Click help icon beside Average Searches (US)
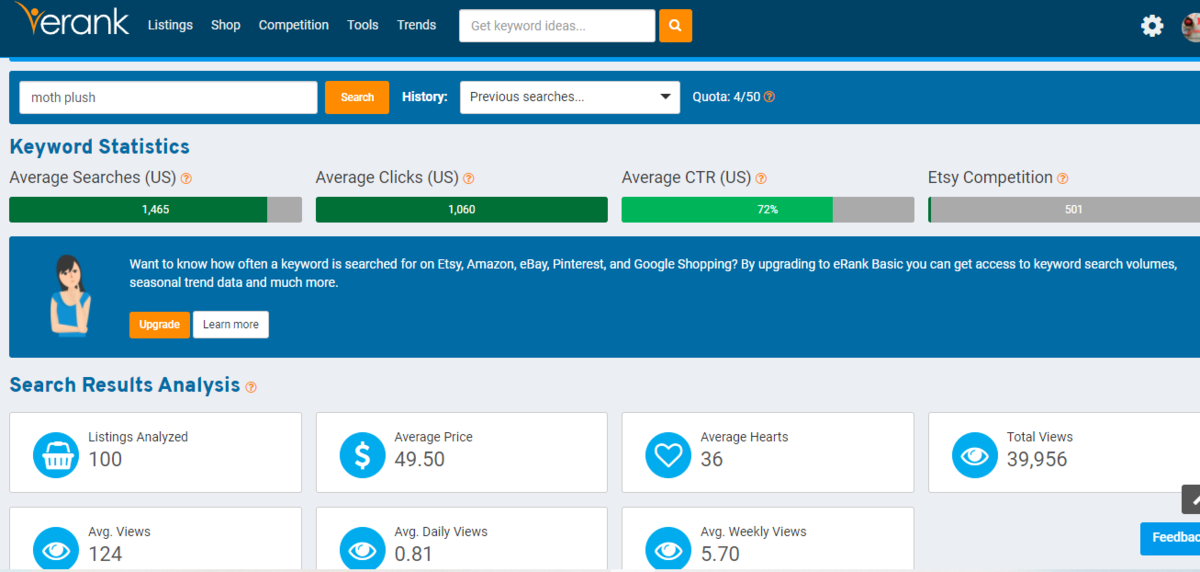This screenshot has height=572, width=1200. [186, 178]
